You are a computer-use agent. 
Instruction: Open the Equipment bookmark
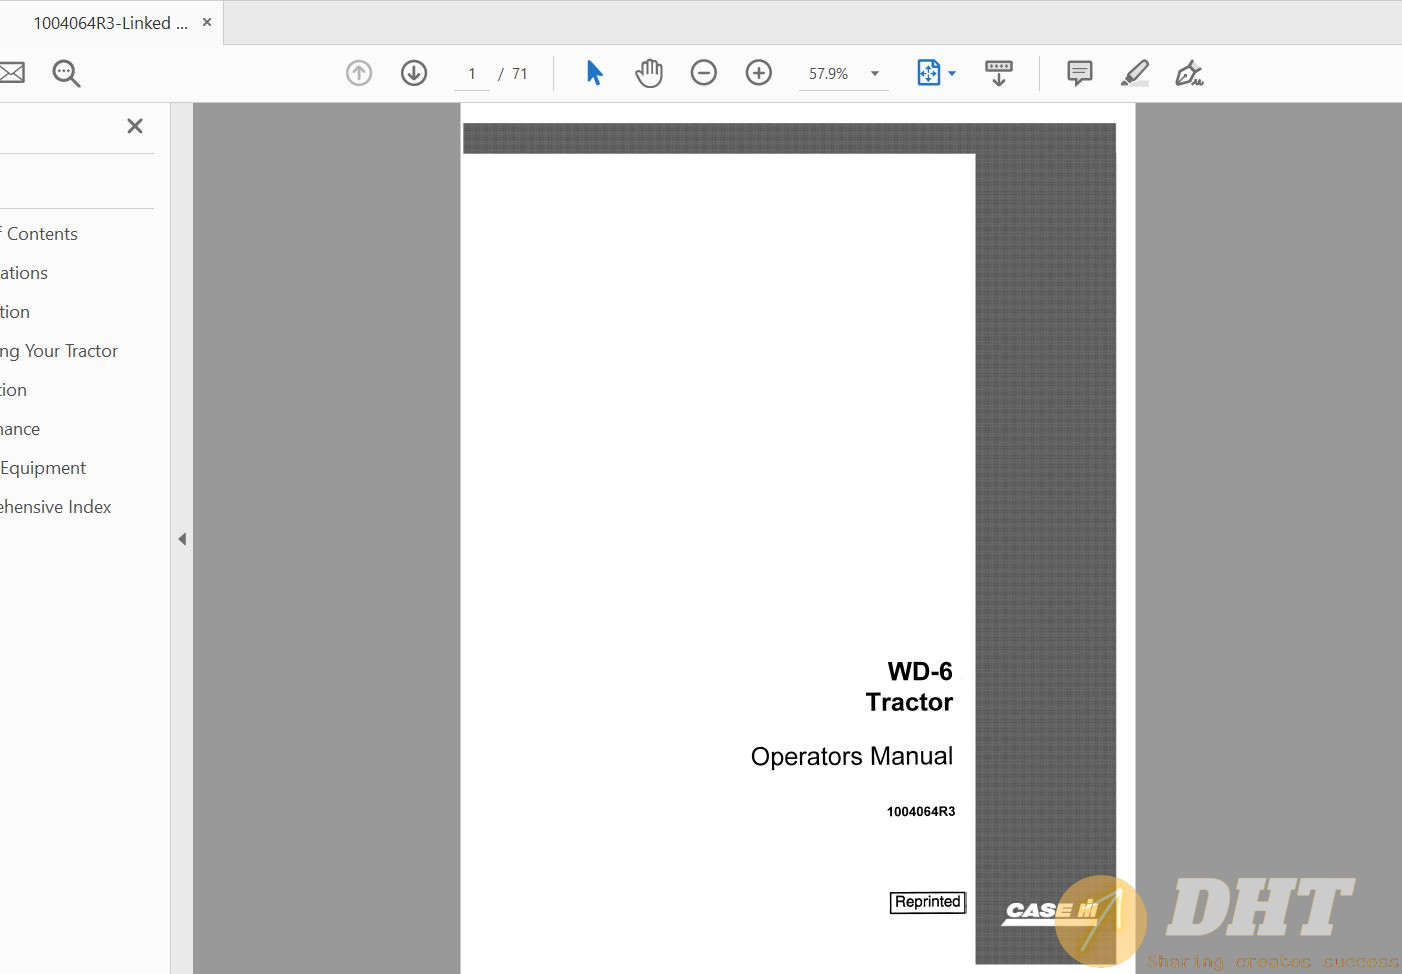43,468
